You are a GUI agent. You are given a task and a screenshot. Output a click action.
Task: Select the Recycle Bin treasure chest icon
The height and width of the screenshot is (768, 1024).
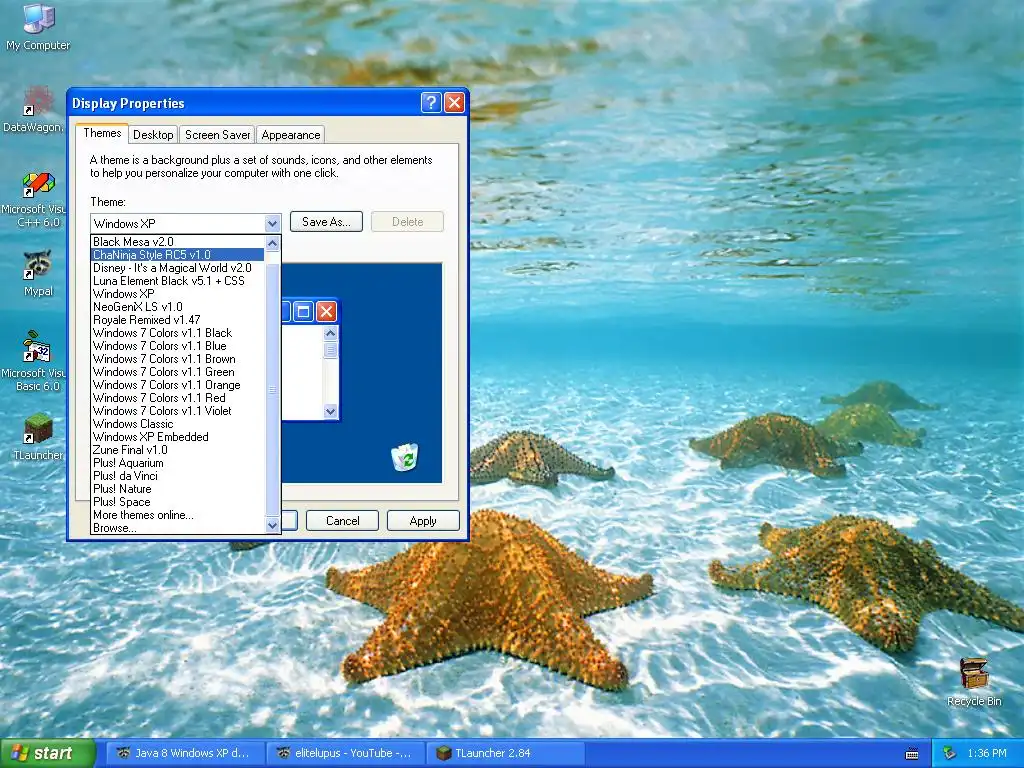coord(974,682)
